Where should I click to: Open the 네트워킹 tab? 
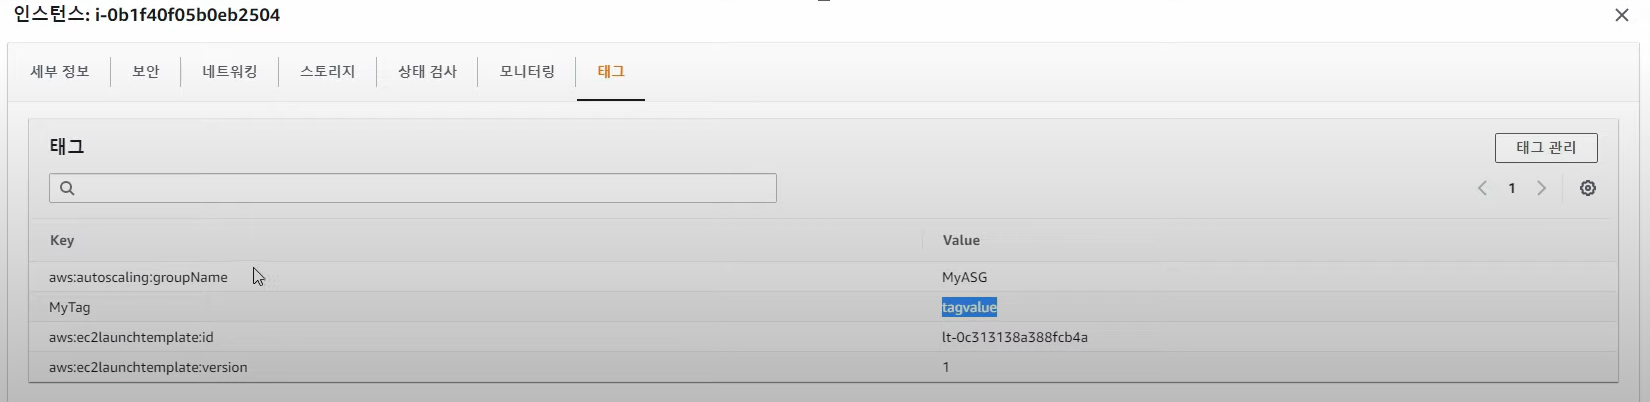230,72
